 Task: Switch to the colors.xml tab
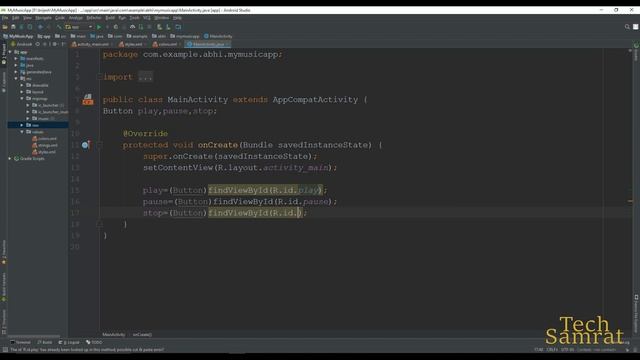[x=166, y=44]
